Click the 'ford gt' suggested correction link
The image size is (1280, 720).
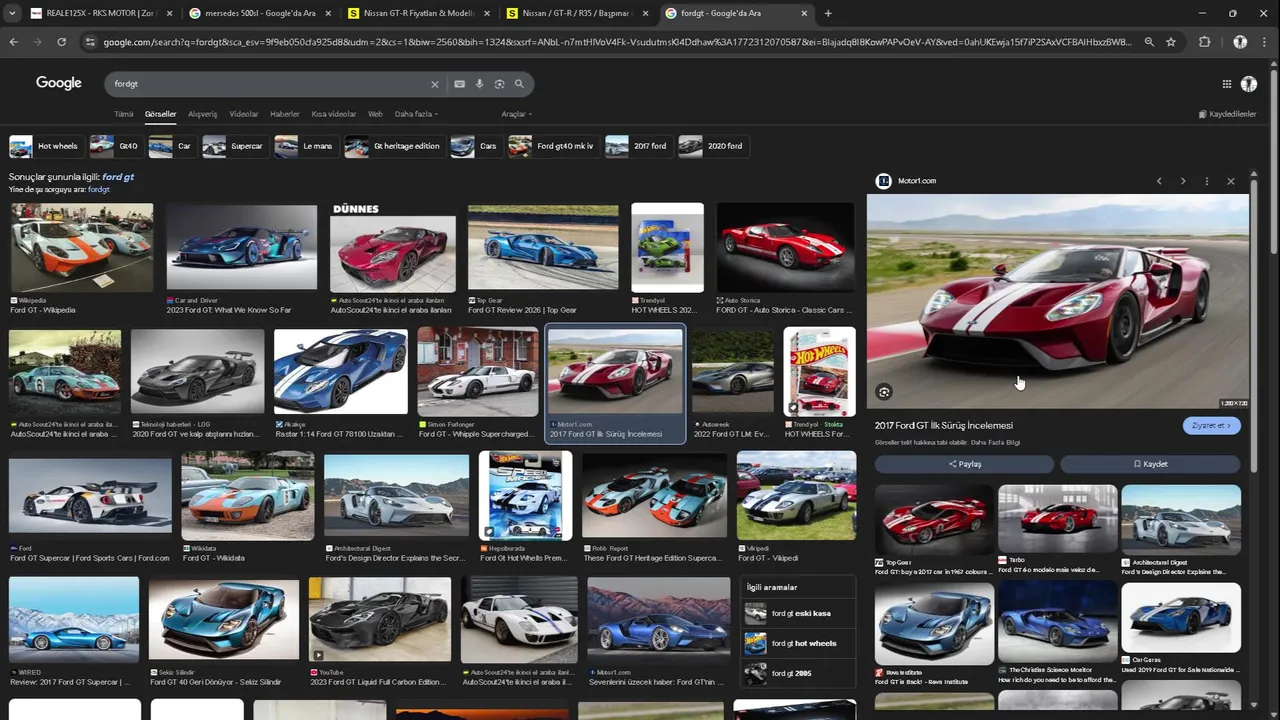coord(118,177)
